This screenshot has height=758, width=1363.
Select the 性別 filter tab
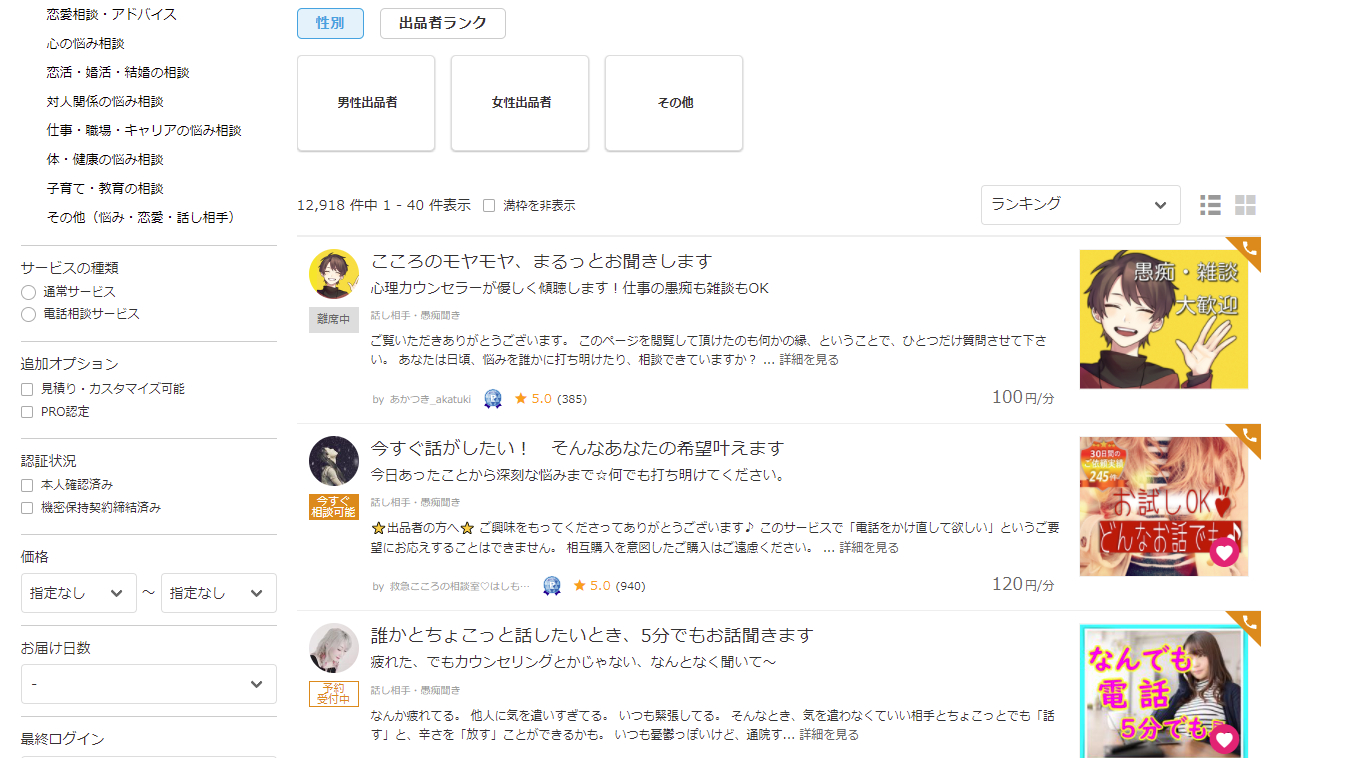click(x=330, y=23)
